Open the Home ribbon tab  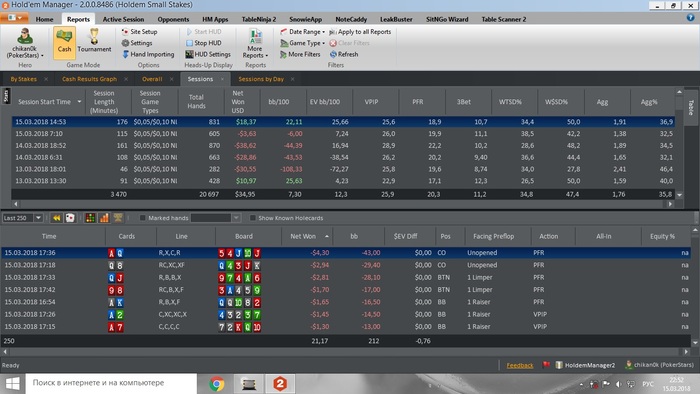44,19
